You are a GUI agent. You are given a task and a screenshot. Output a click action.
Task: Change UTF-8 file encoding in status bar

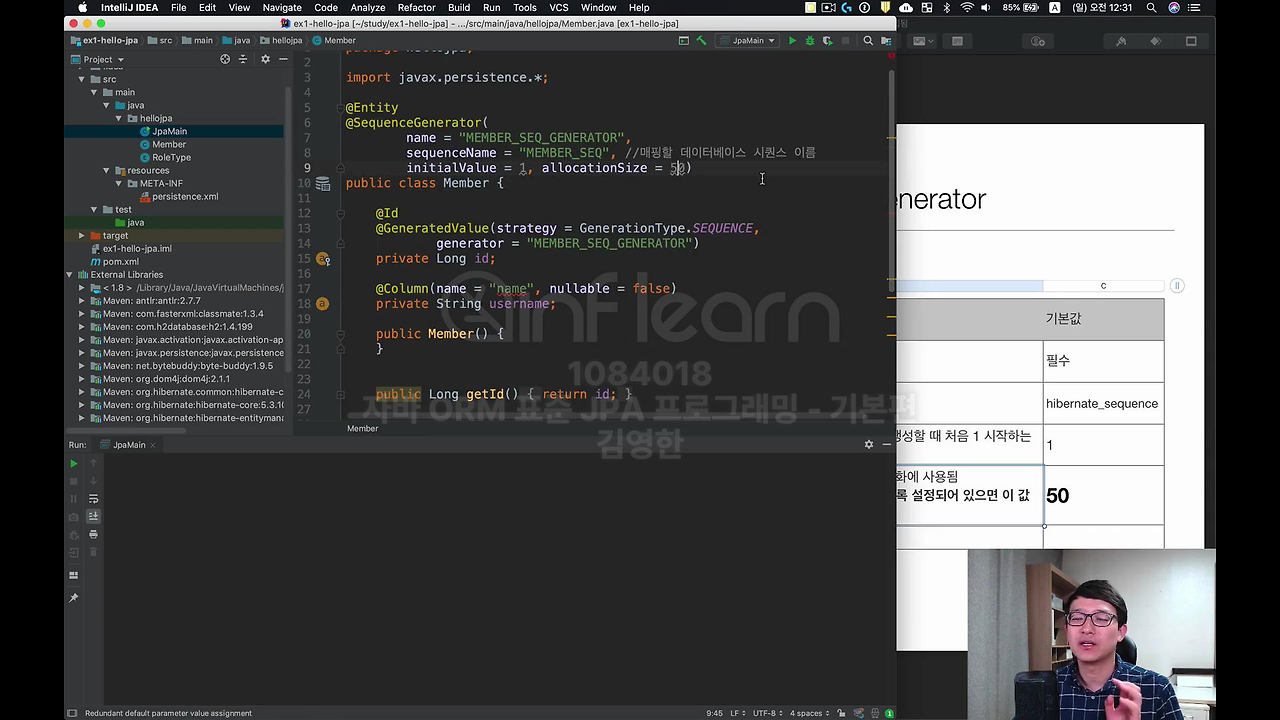767,713
